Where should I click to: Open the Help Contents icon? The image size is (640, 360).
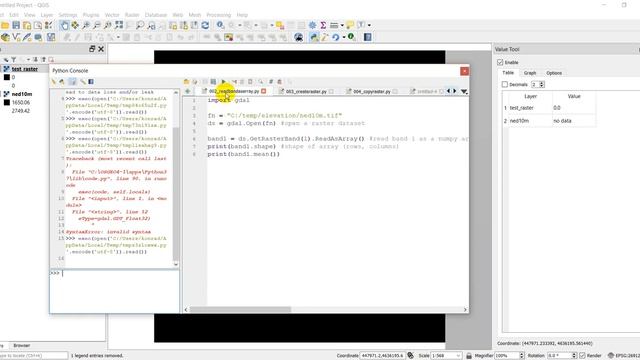point(367,38)
